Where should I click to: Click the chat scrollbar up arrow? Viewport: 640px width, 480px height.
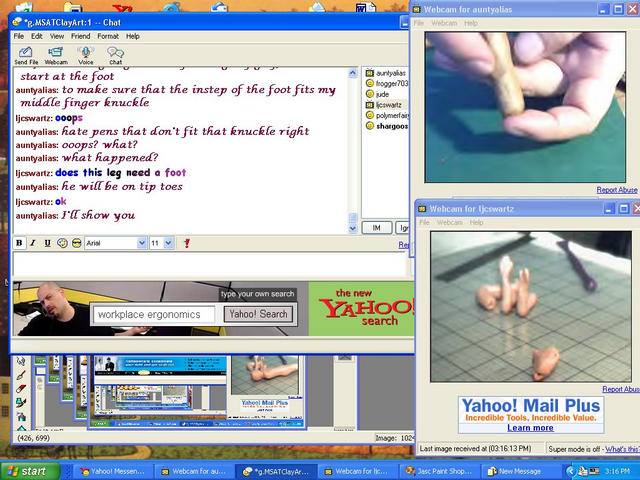tap(353, 73)
